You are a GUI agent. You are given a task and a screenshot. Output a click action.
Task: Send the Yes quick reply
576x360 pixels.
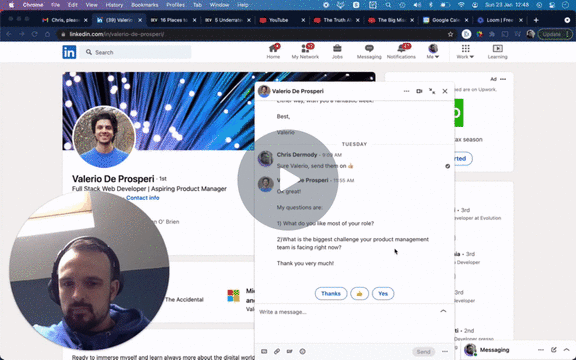(383, 294)
